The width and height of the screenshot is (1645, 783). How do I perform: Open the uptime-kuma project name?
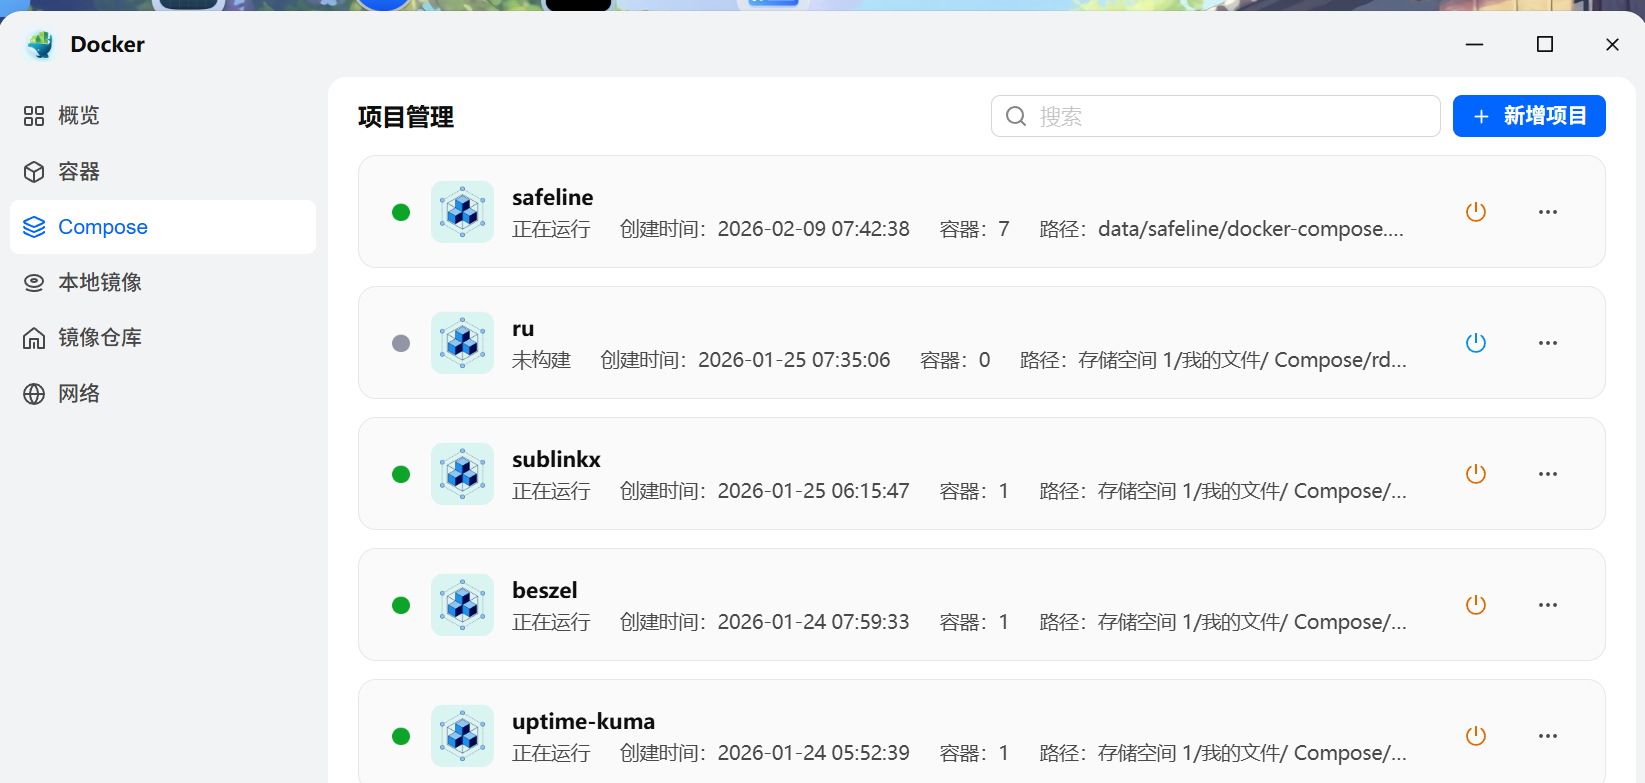coord(584,721)
